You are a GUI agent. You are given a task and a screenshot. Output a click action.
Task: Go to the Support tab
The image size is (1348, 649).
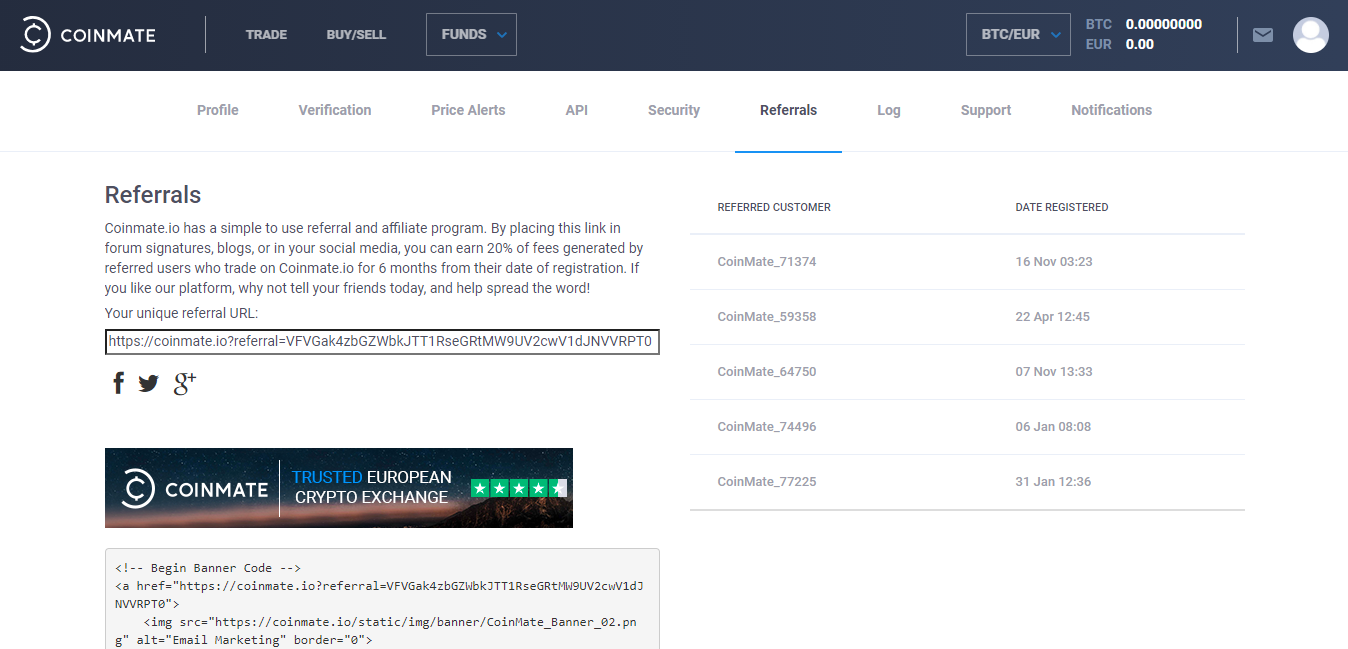click(985, 111)
